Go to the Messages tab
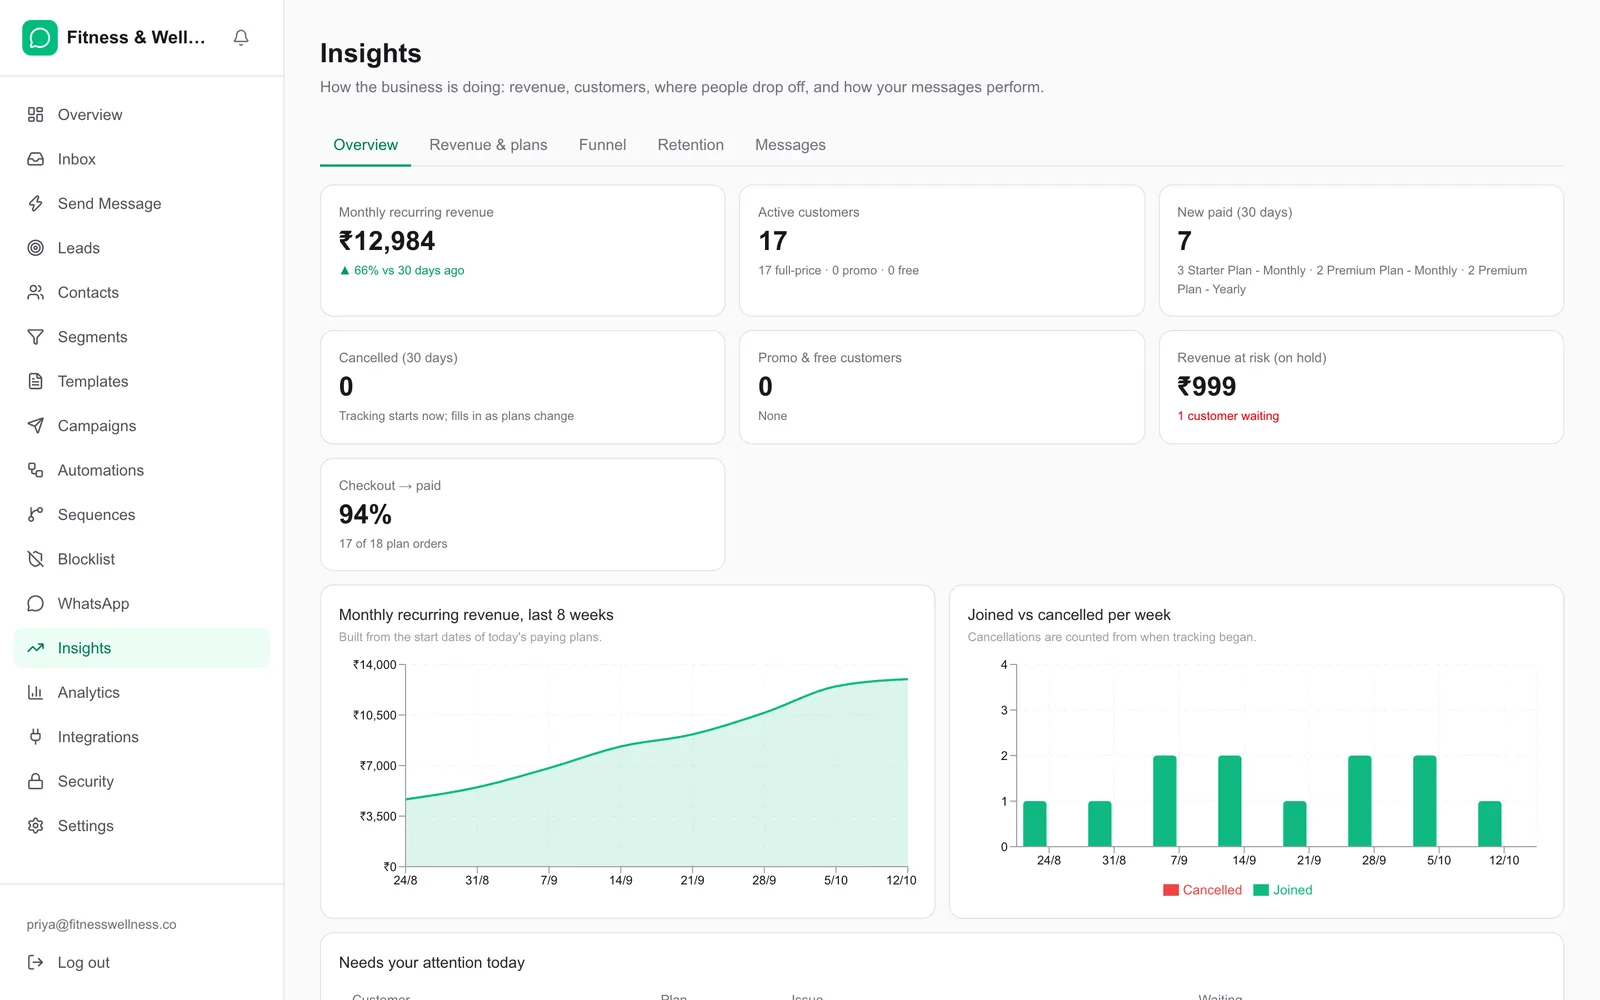This screenshot has width=1600, height=1000. click(790, 145)
